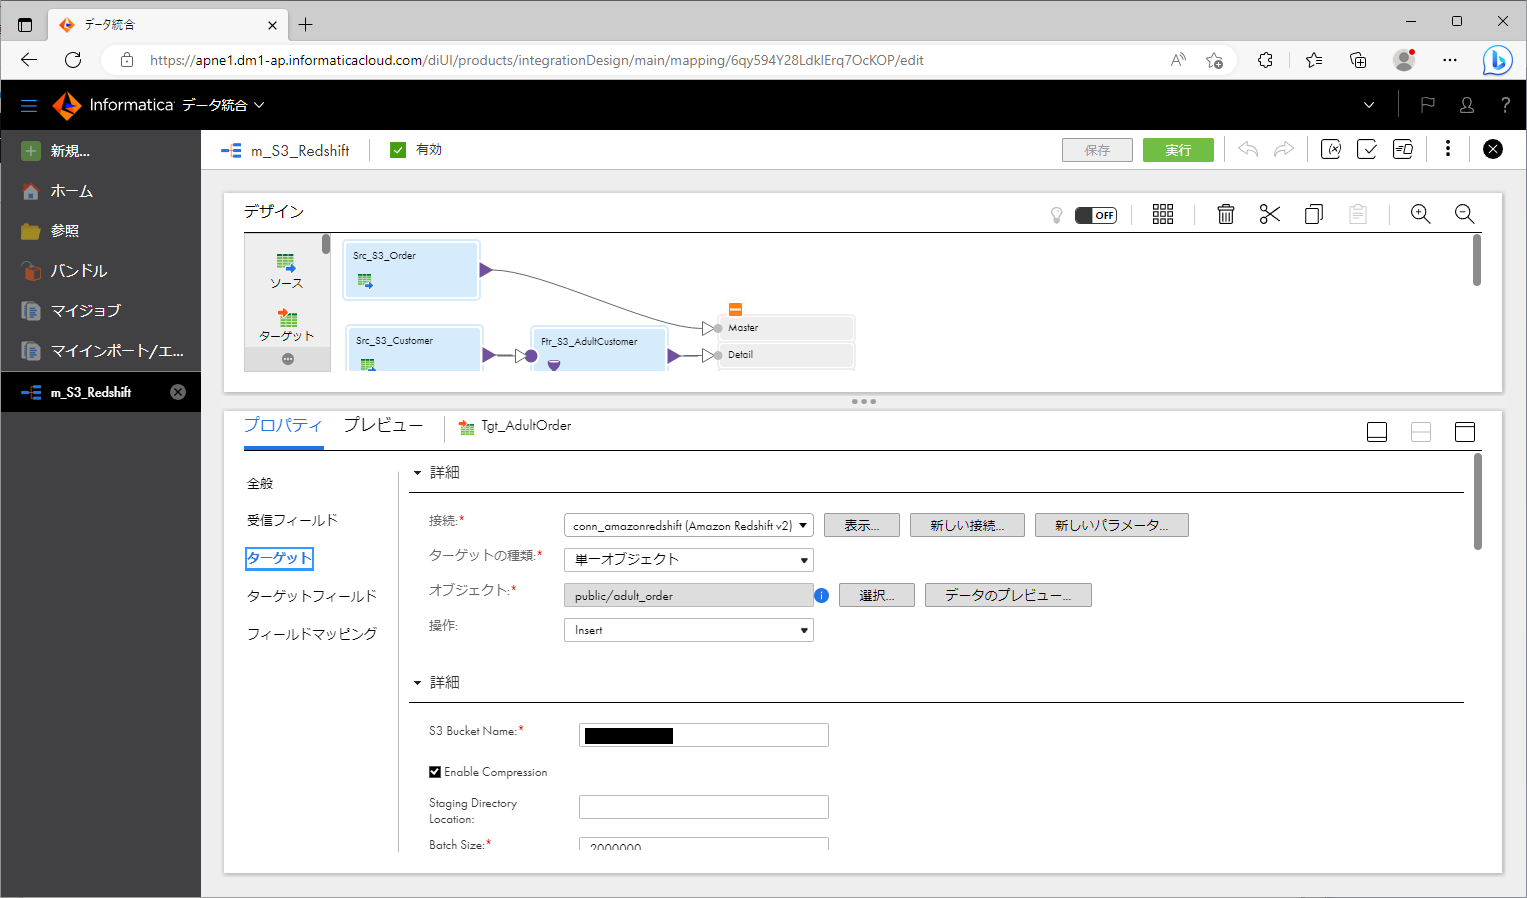Screen dimensions: 1527x898
Task: Switch recommendations toggle from OFF
Action: [1095, 214]
